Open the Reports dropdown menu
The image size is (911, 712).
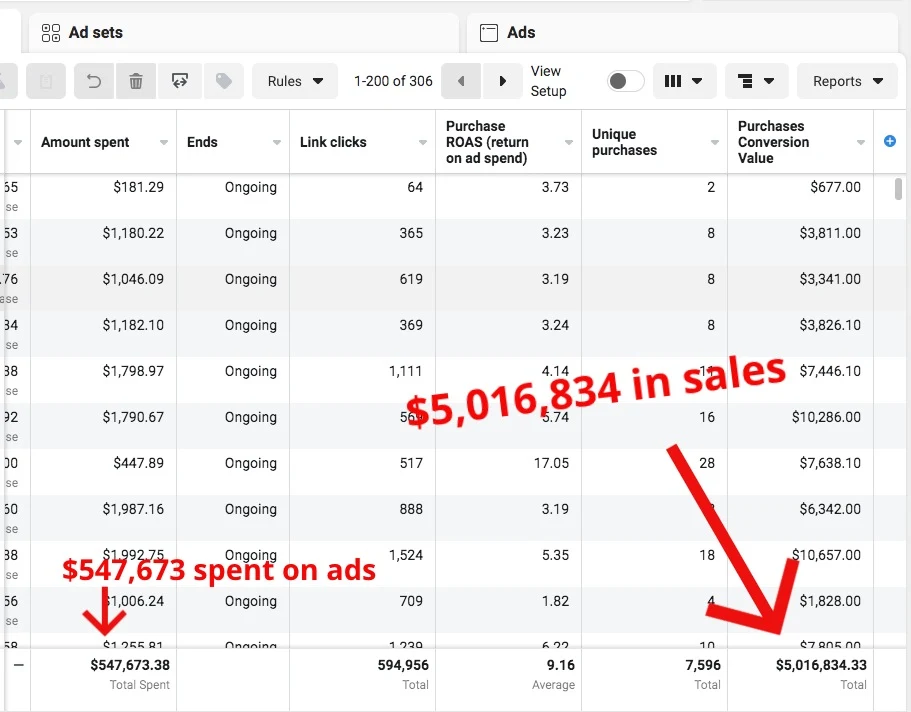(847, 81)
